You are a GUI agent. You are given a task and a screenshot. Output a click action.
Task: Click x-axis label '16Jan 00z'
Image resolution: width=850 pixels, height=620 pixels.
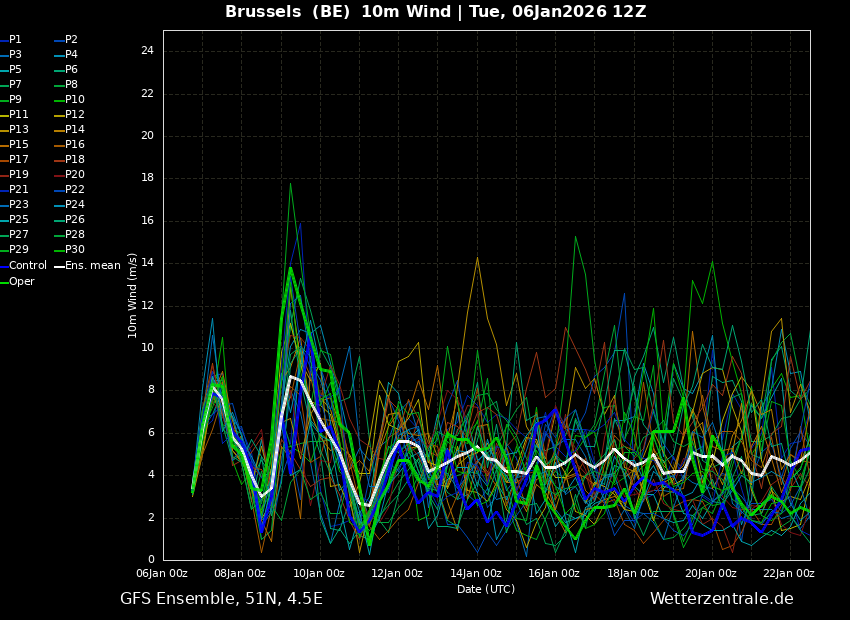point(553,573)
